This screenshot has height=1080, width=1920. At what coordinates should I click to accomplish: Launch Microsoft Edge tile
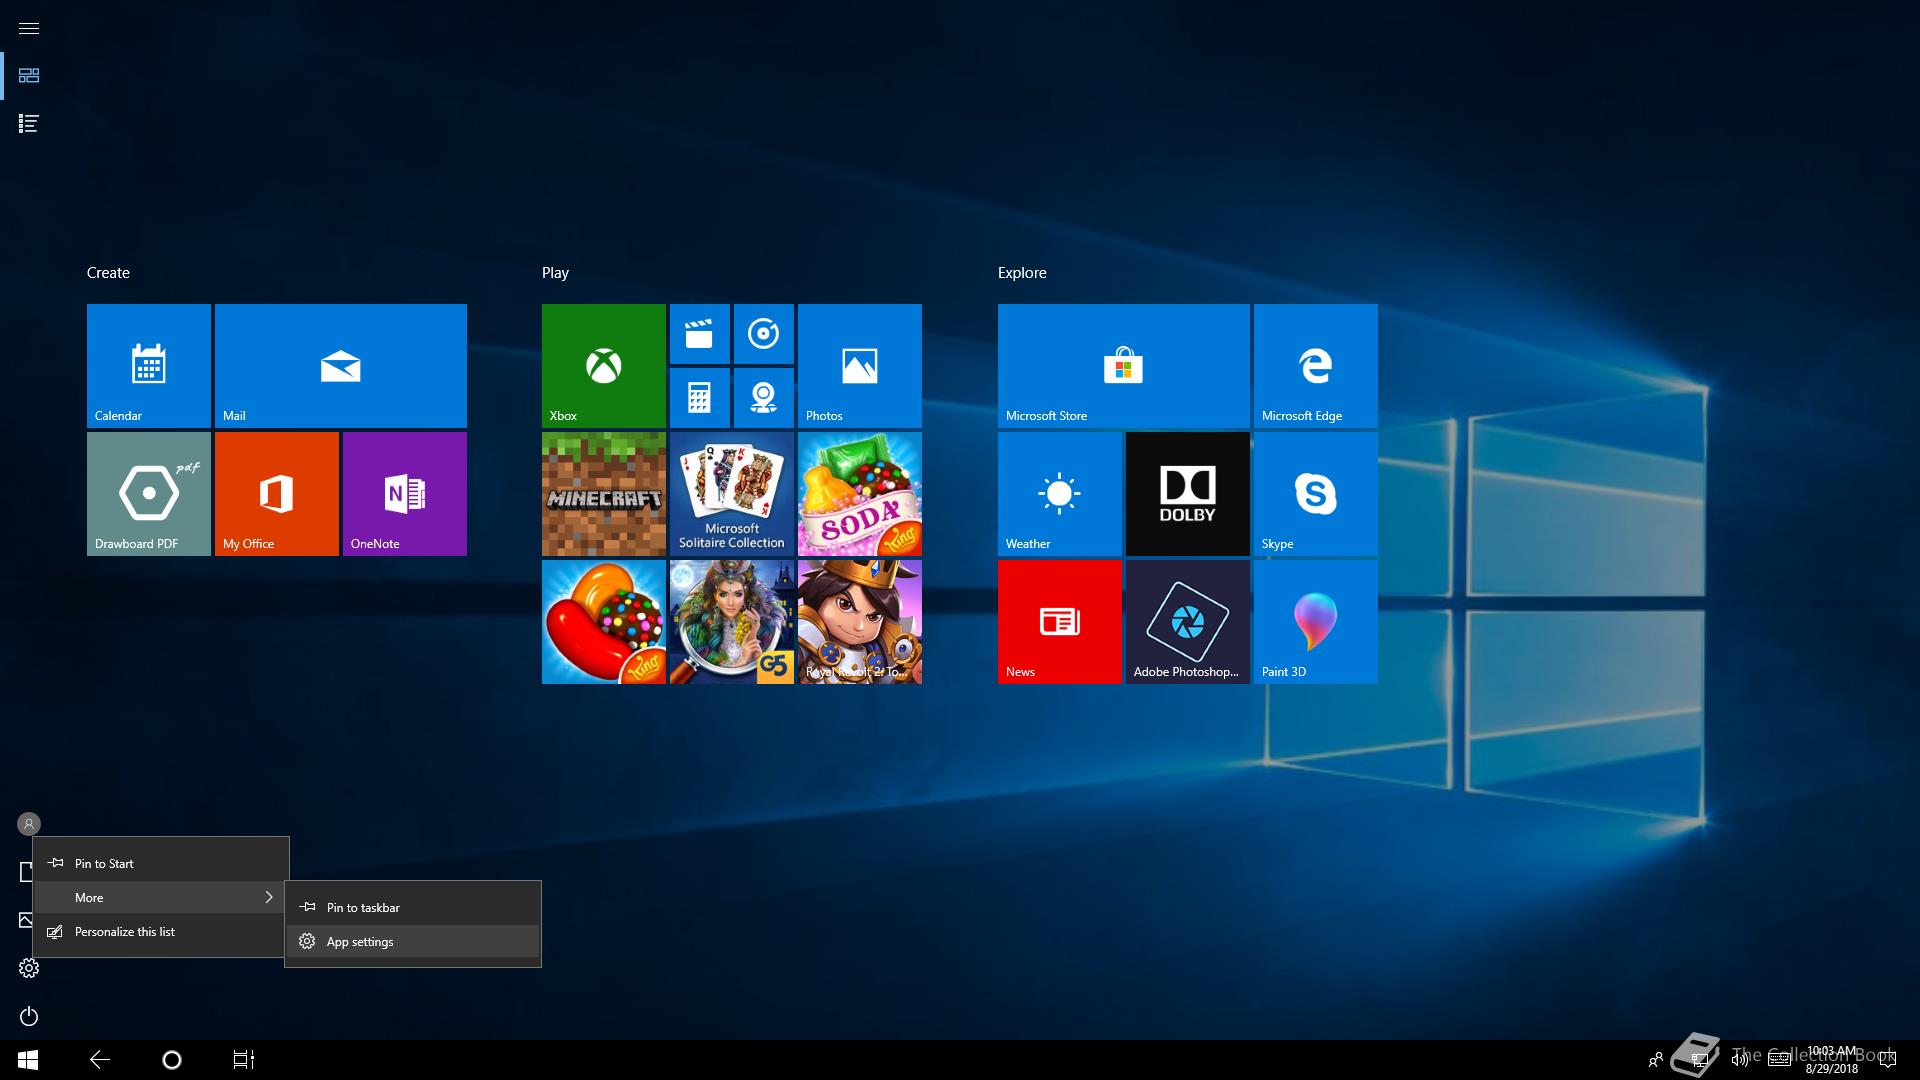(x=1316, y=366)
